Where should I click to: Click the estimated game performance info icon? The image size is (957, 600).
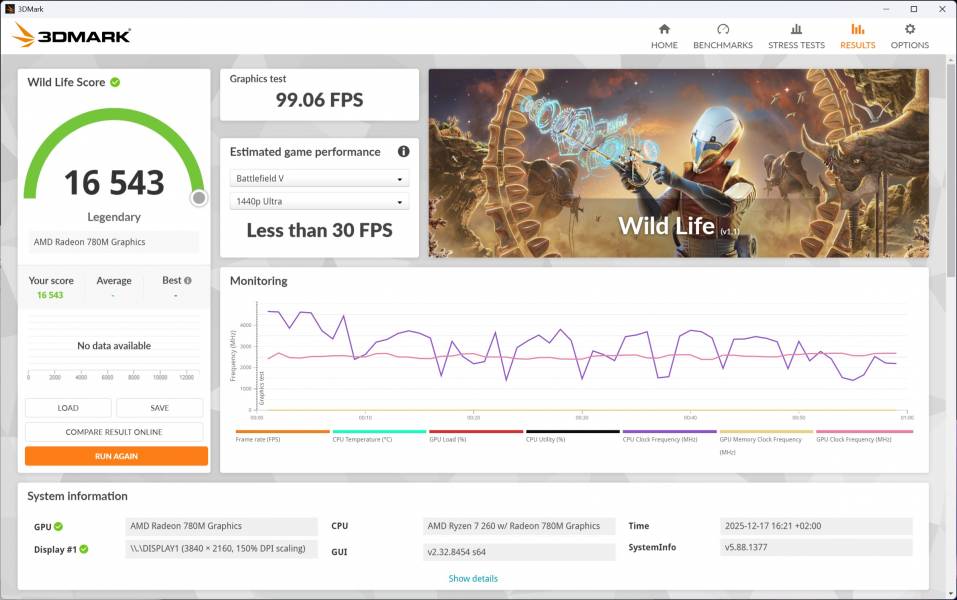point(404,152)
